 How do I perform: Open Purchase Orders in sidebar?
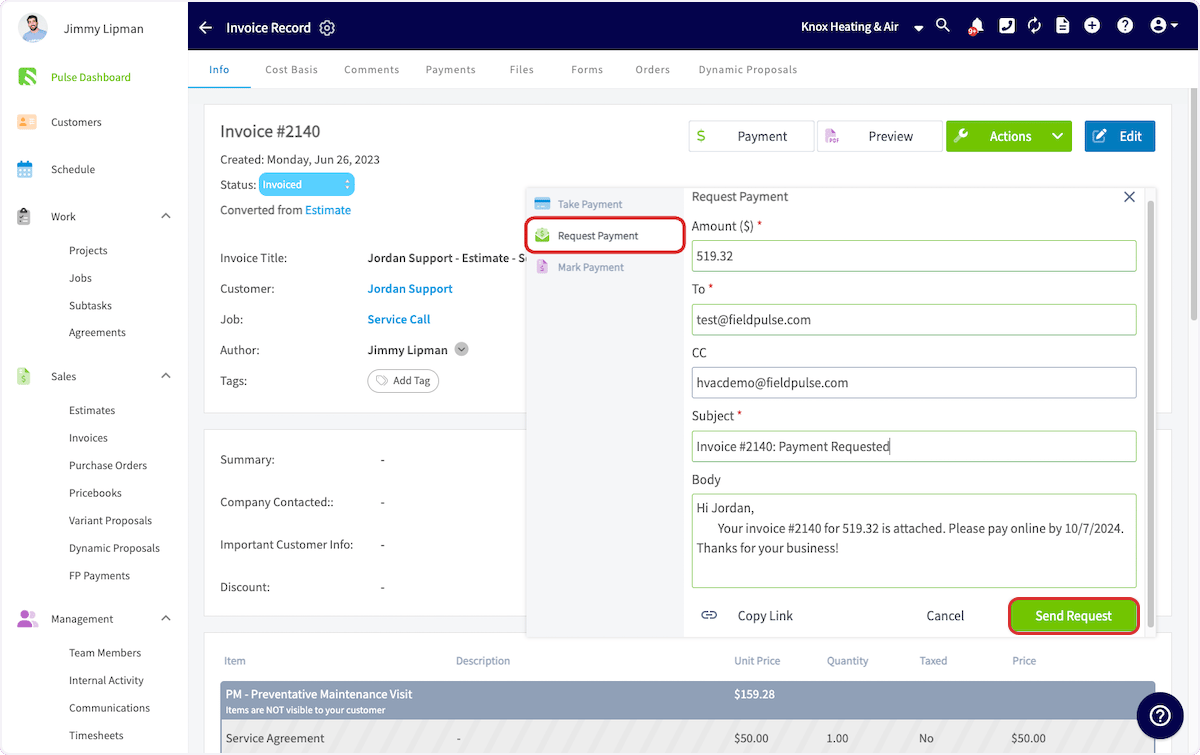(x=108, y=465)
